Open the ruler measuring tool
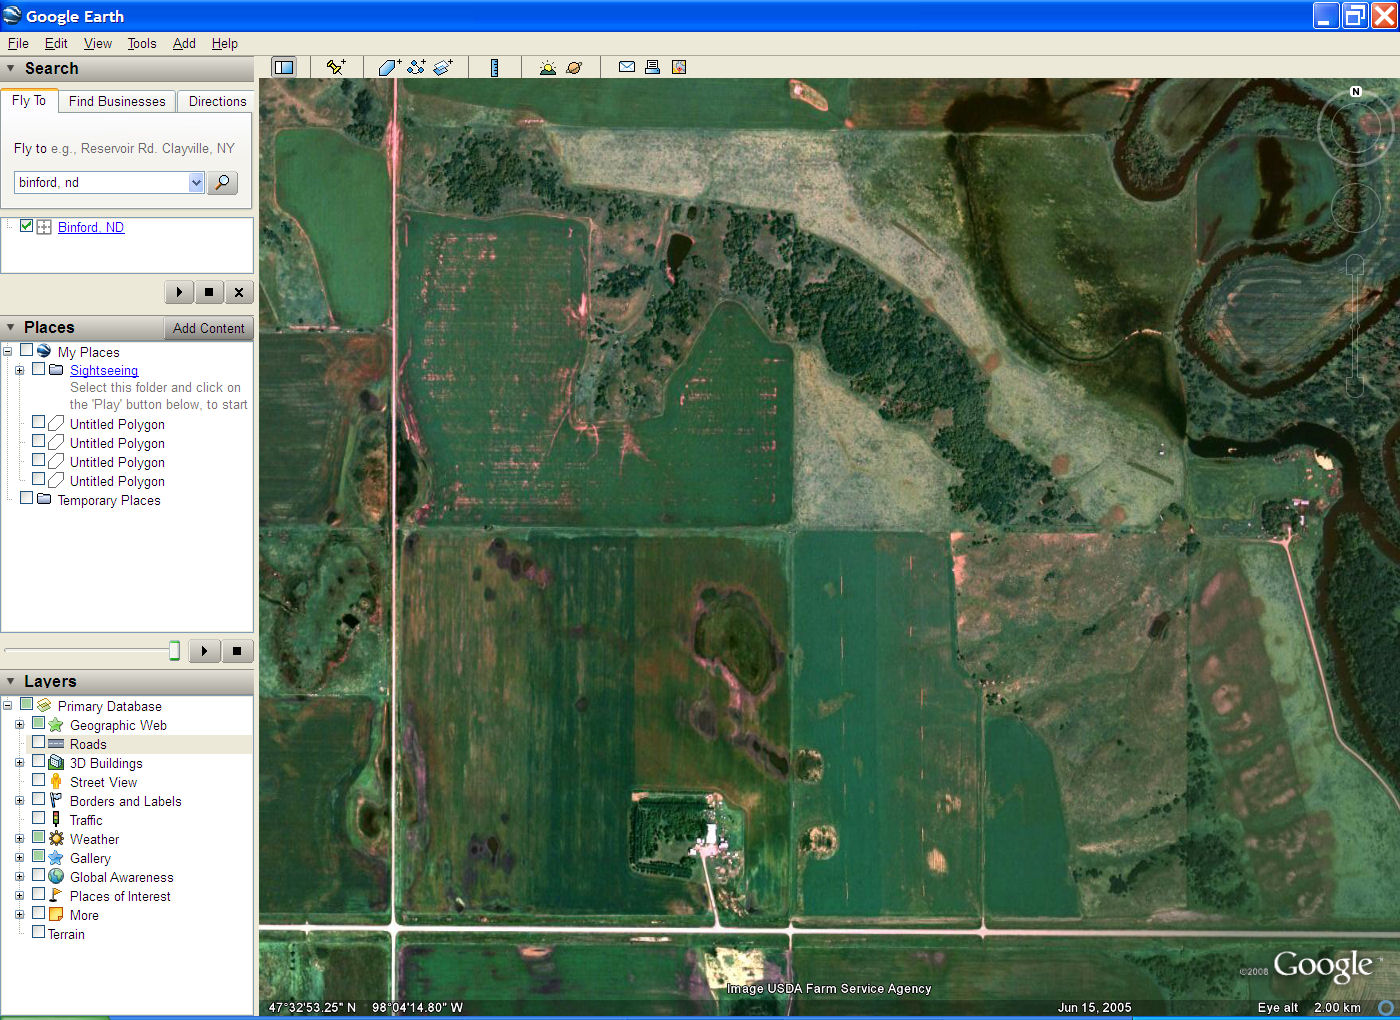Screen dimensions: 1400x1020 coord(494,67)
